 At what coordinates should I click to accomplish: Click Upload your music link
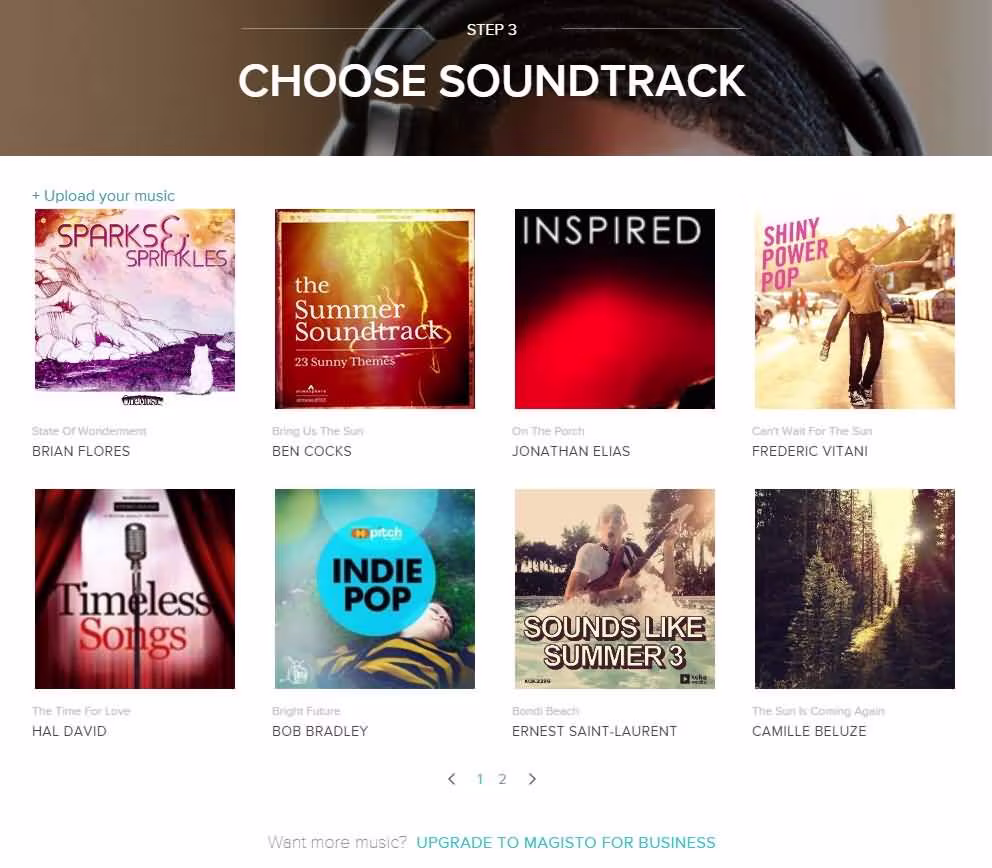pyautogui.click(x=103, y=195)
